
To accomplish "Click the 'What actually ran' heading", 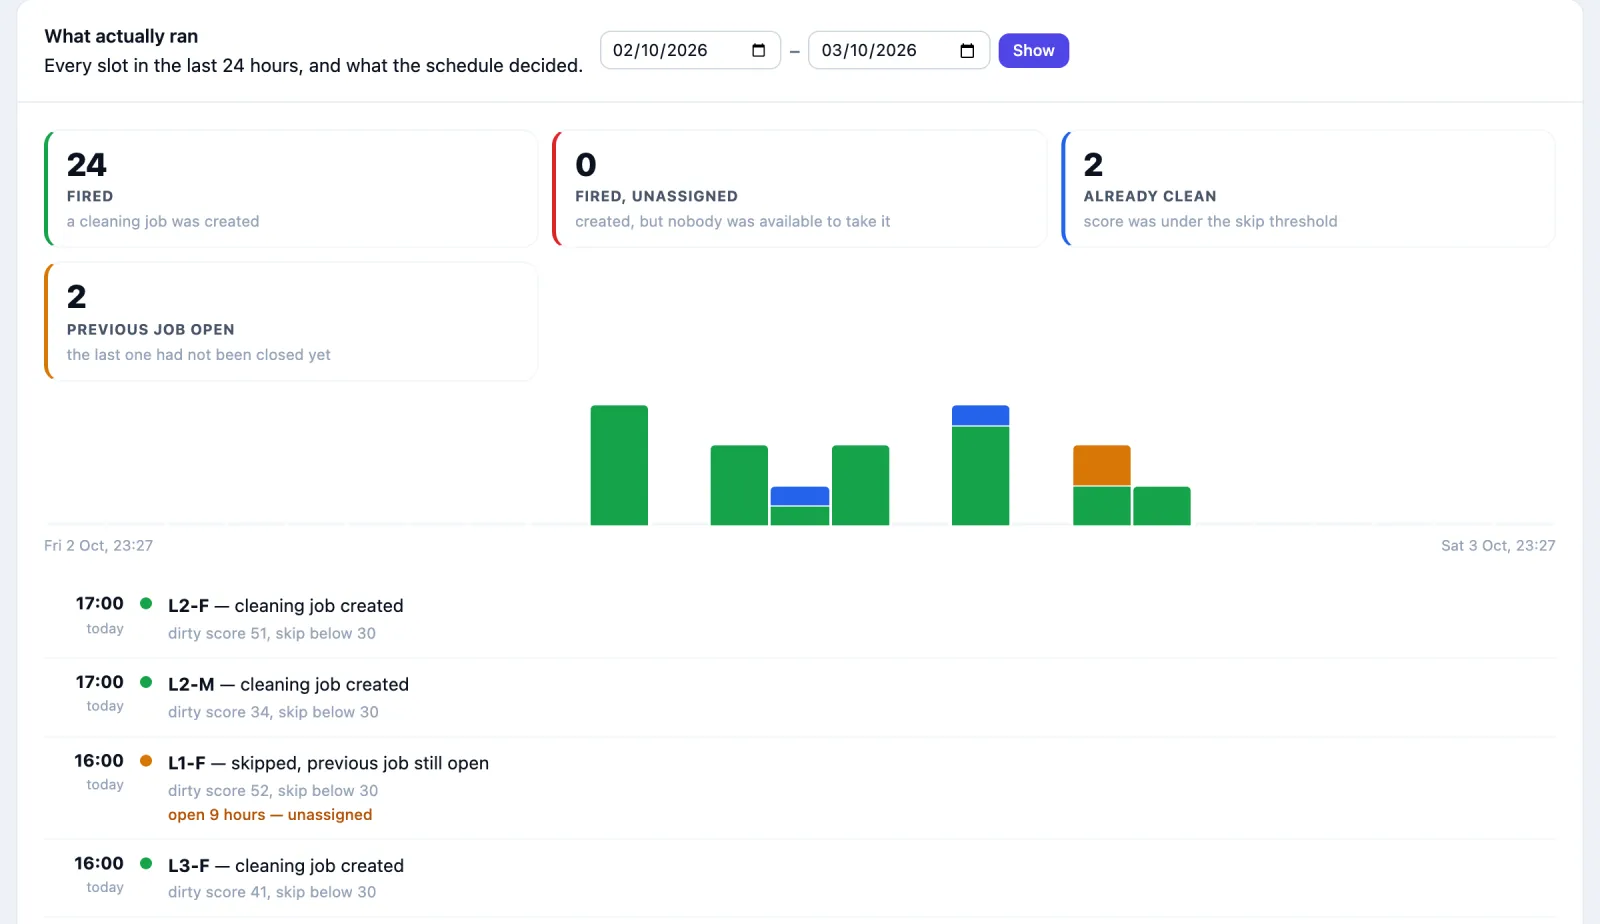I will 121,36.
